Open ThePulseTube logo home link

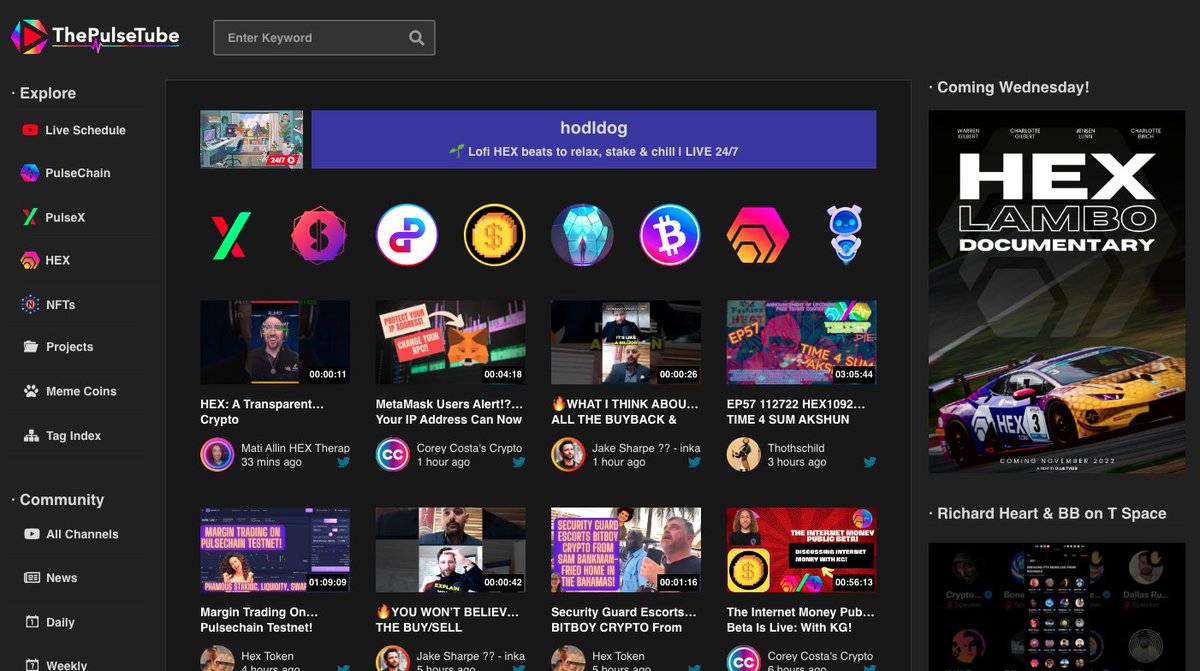pyautogui.click(x=95, y=37)
